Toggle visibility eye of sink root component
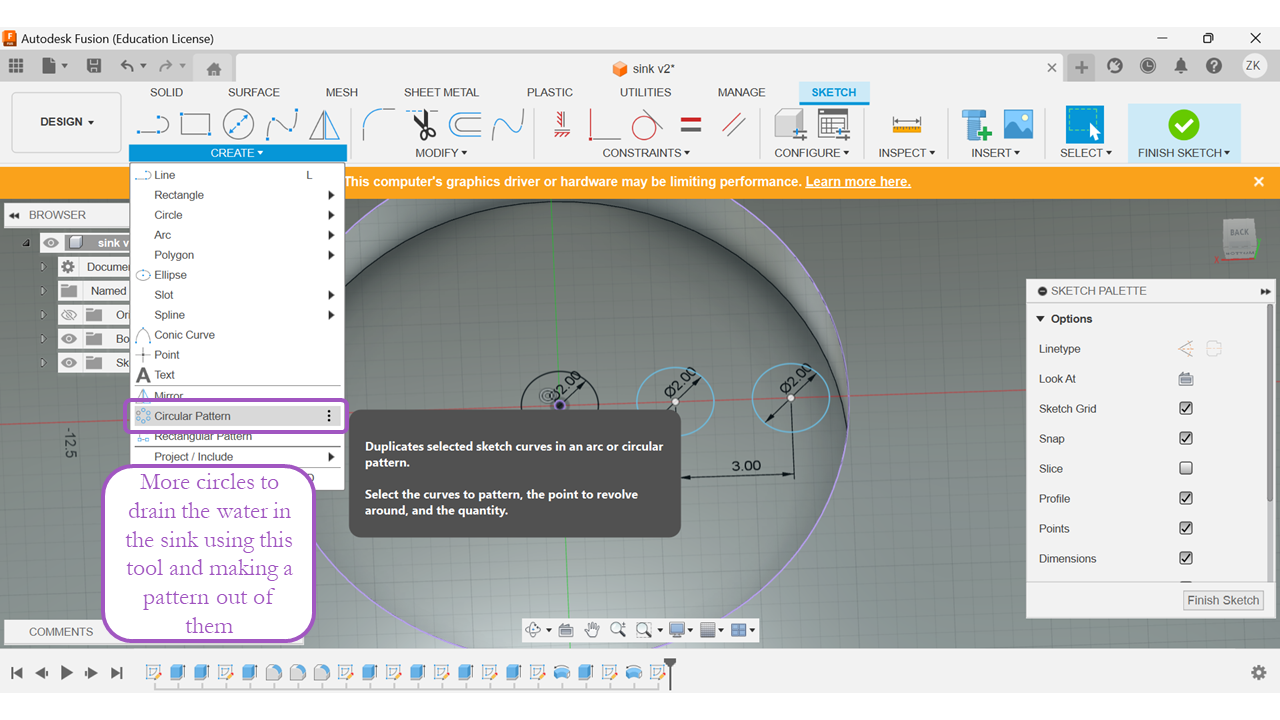 (x=51, y=243)
